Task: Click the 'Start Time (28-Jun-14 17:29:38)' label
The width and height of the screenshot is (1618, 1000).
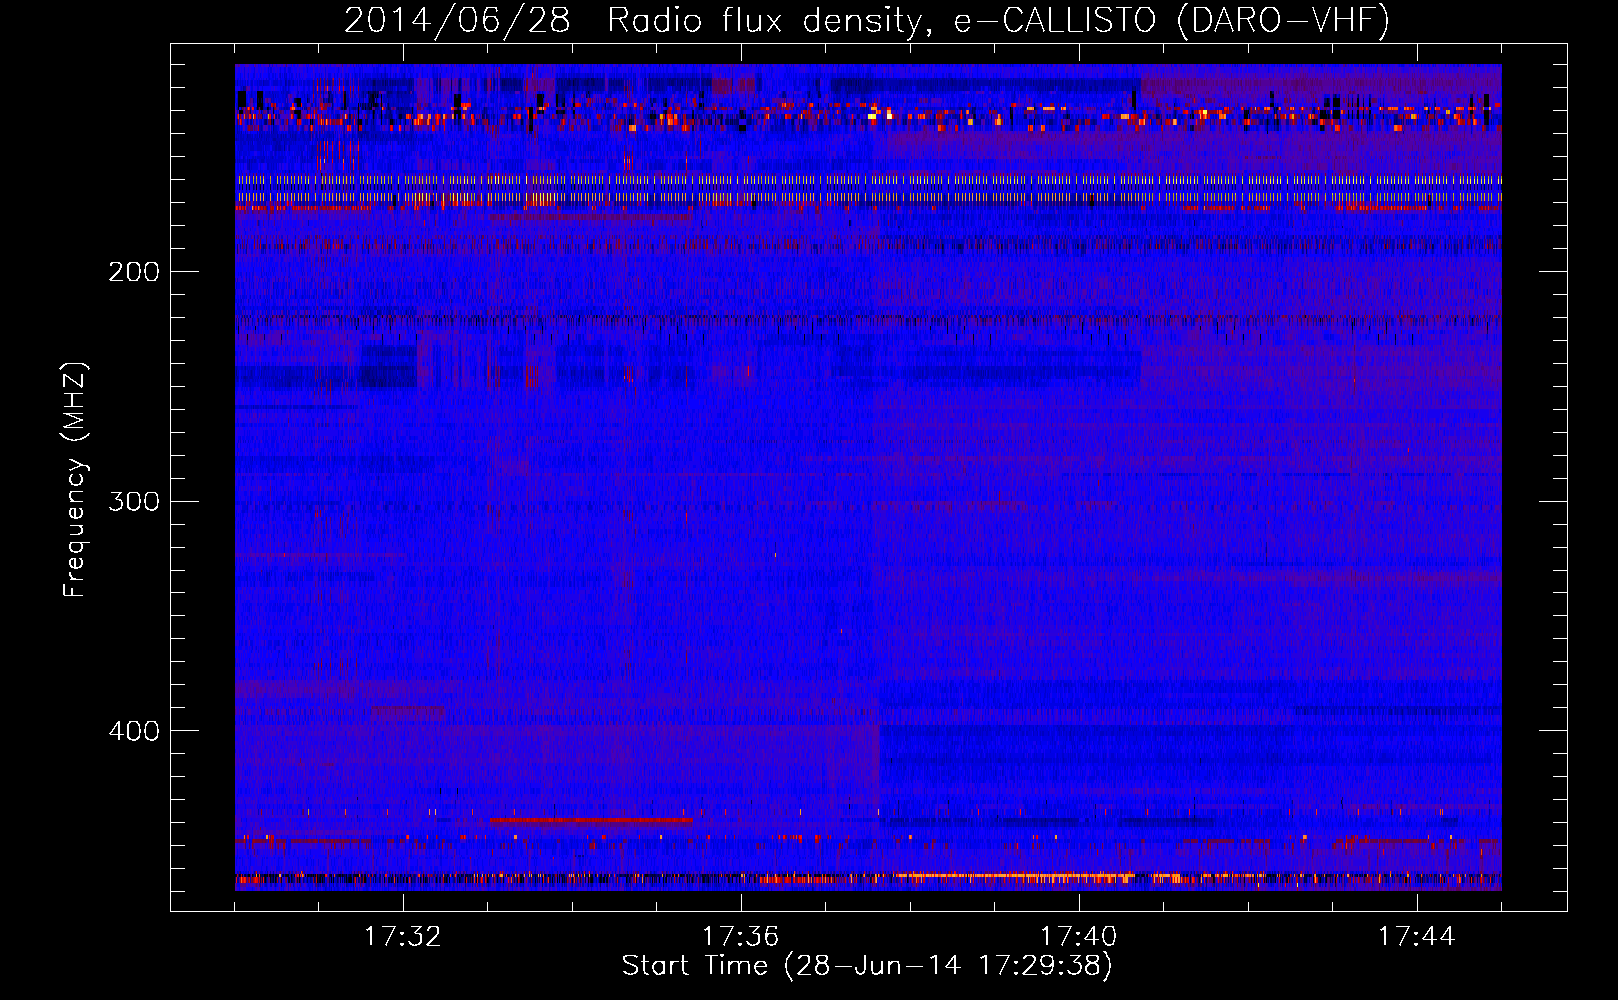Action: click(867, 966)
